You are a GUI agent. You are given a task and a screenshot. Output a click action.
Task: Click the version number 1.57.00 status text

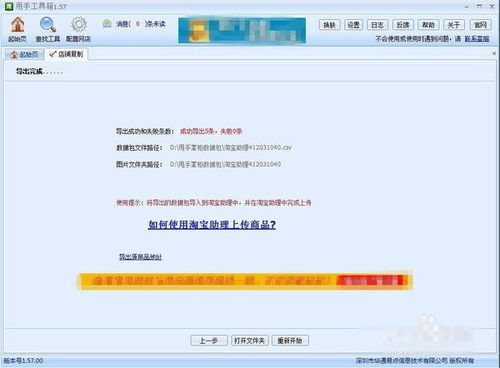[23, 361]
